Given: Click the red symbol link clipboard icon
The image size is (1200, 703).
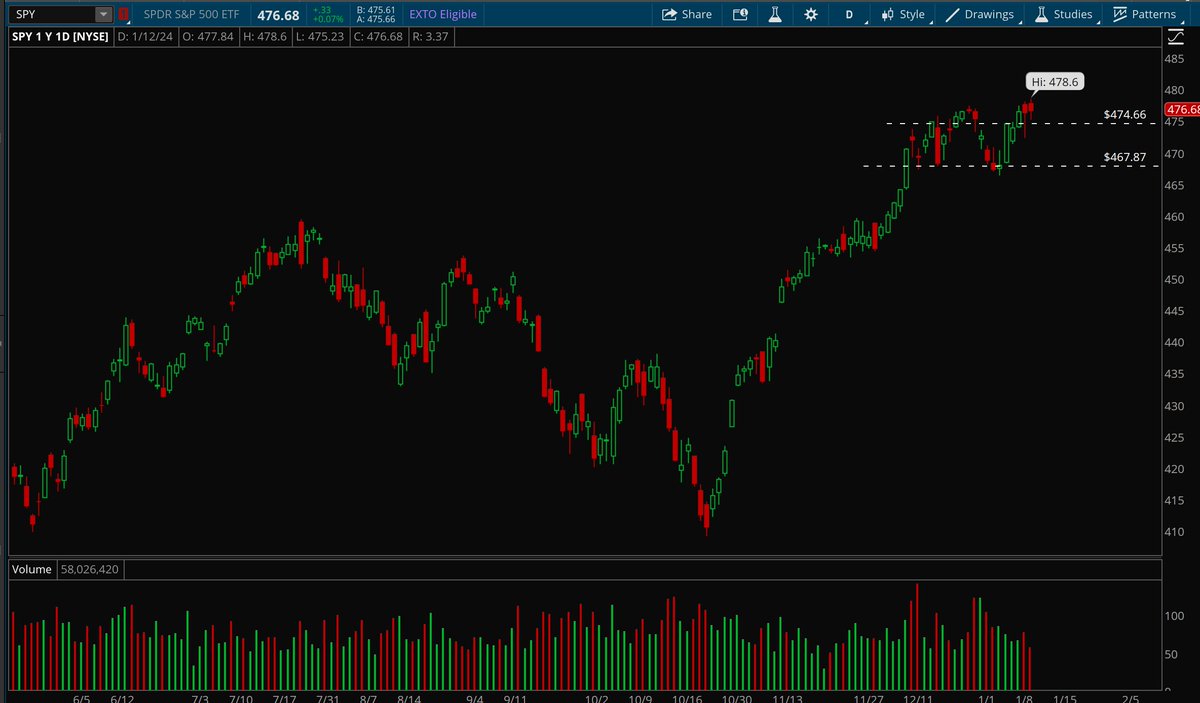Looking at the screenshot, I should click(123, 15).
